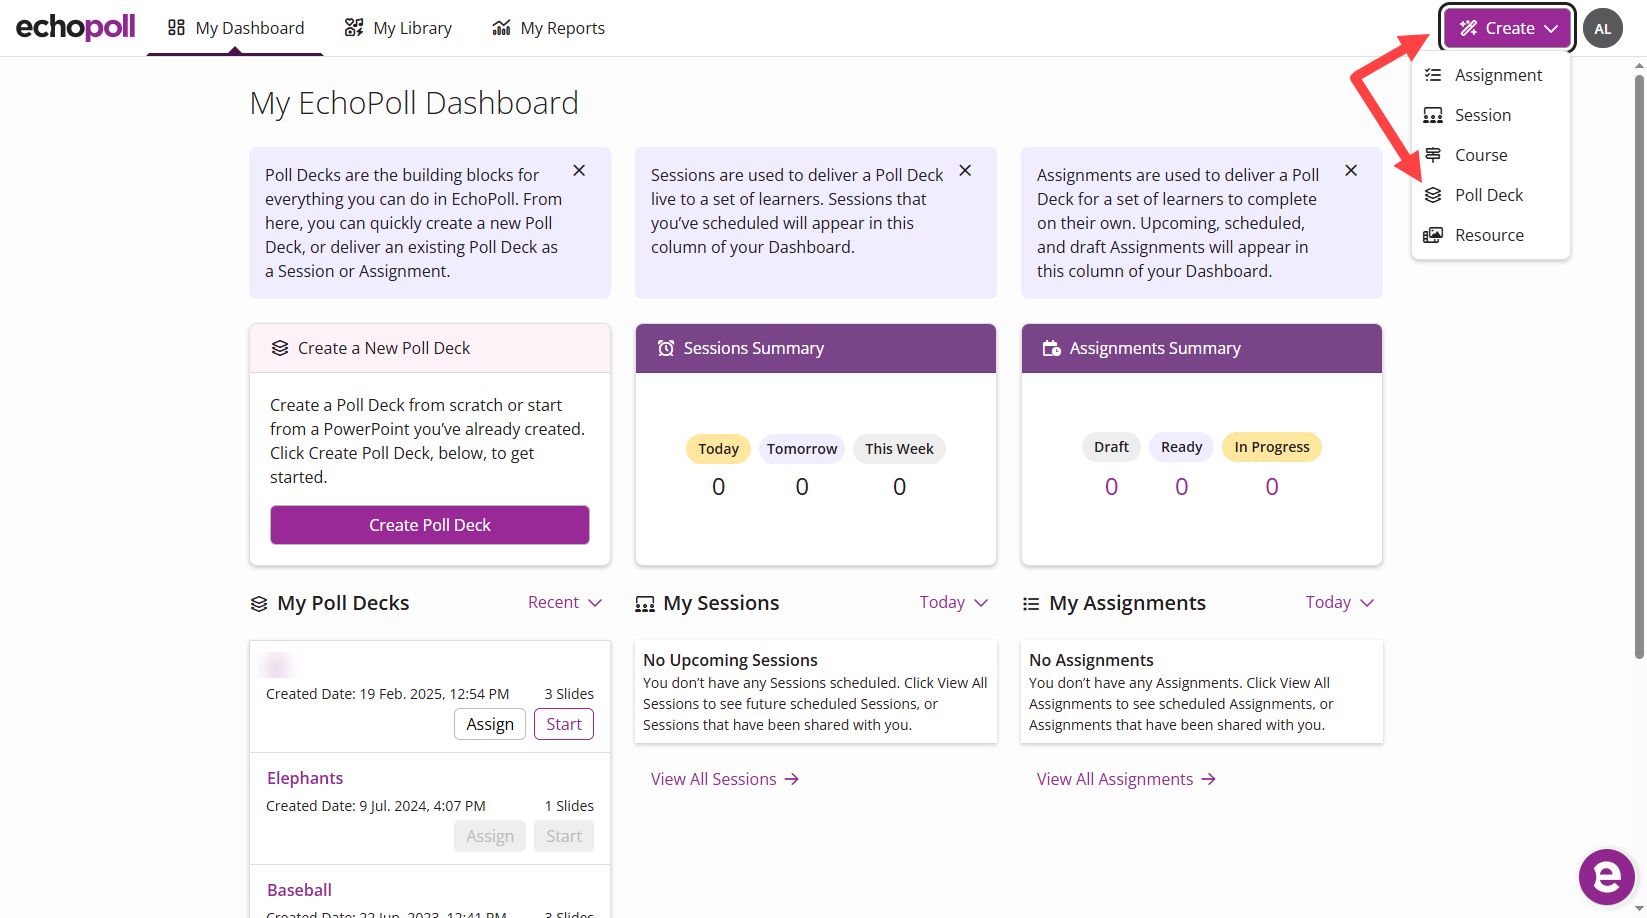Open My Dashboard tab

tap(235, 28)
